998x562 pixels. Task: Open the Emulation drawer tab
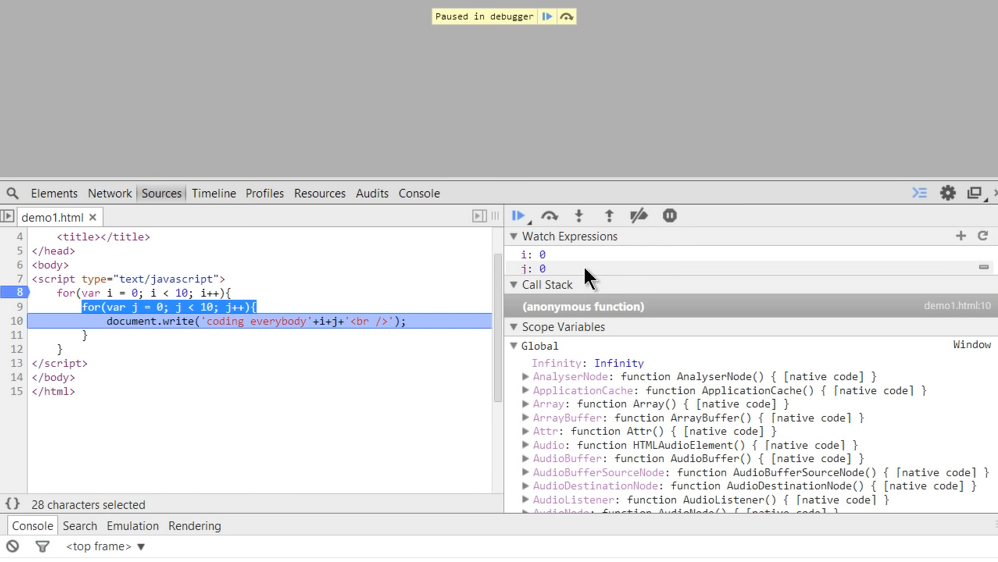132,526
